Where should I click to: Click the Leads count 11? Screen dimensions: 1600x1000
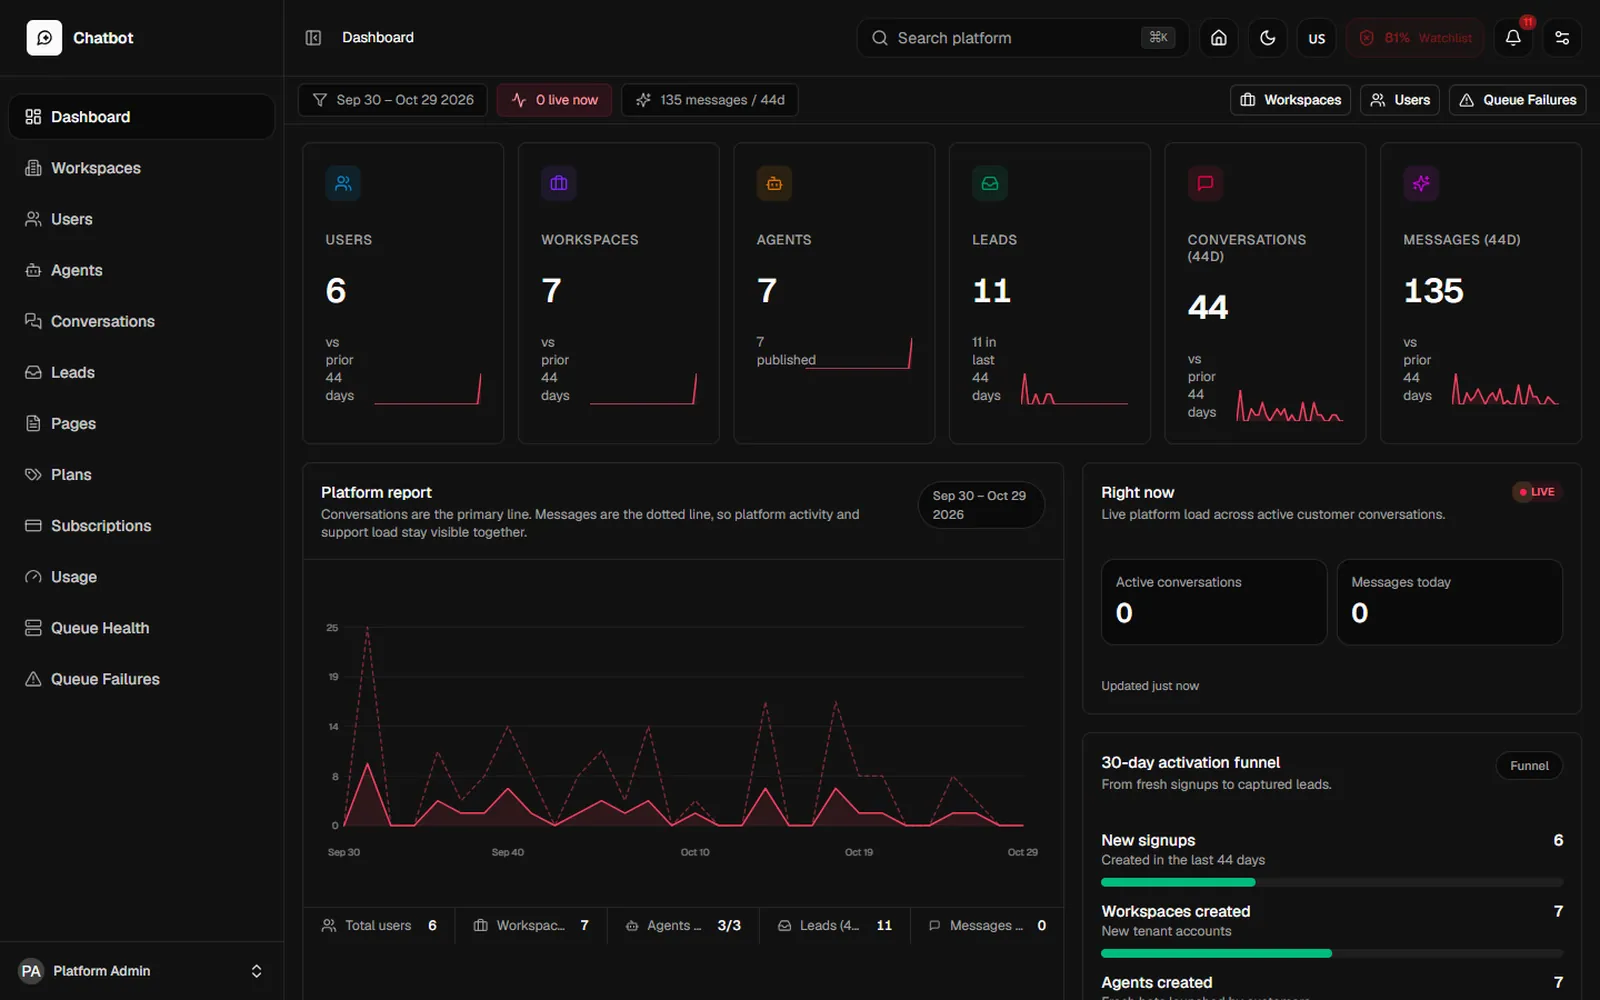tap(992, 291)
